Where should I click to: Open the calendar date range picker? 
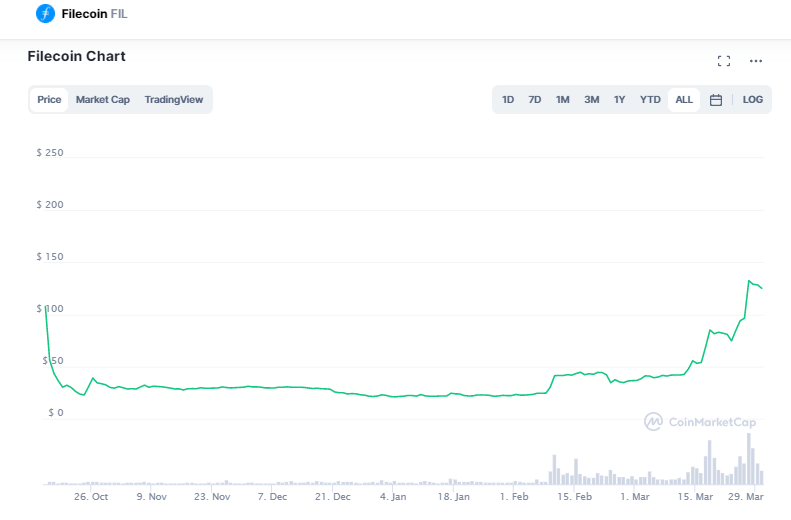pos(716,100)
